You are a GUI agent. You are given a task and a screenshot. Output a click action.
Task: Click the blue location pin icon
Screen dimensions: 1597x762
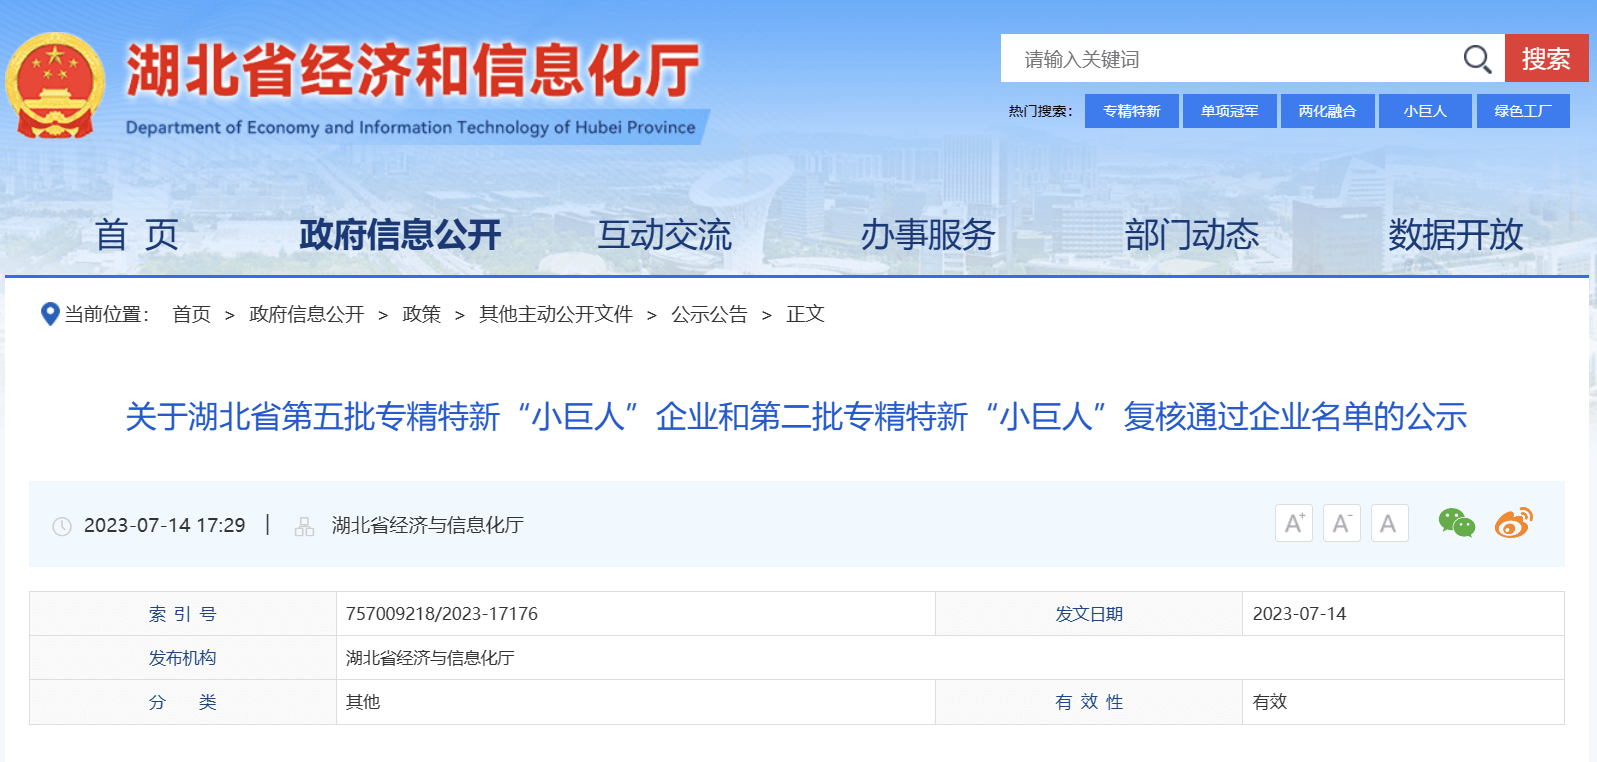click(49, 314)
